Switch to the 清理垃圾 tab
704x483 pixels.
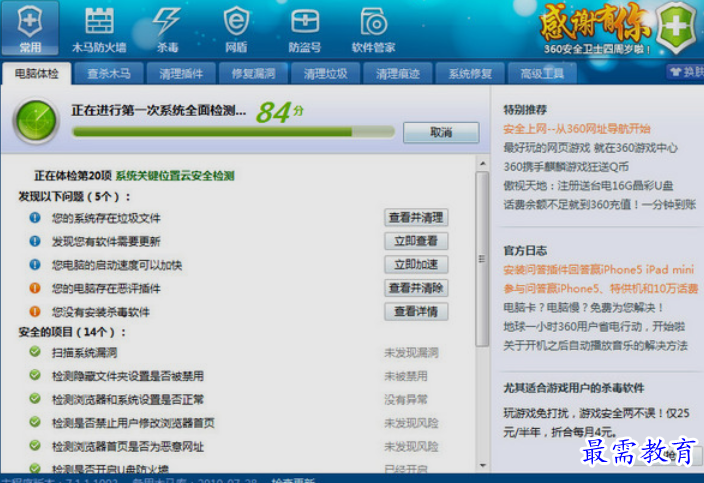(326, 74)
